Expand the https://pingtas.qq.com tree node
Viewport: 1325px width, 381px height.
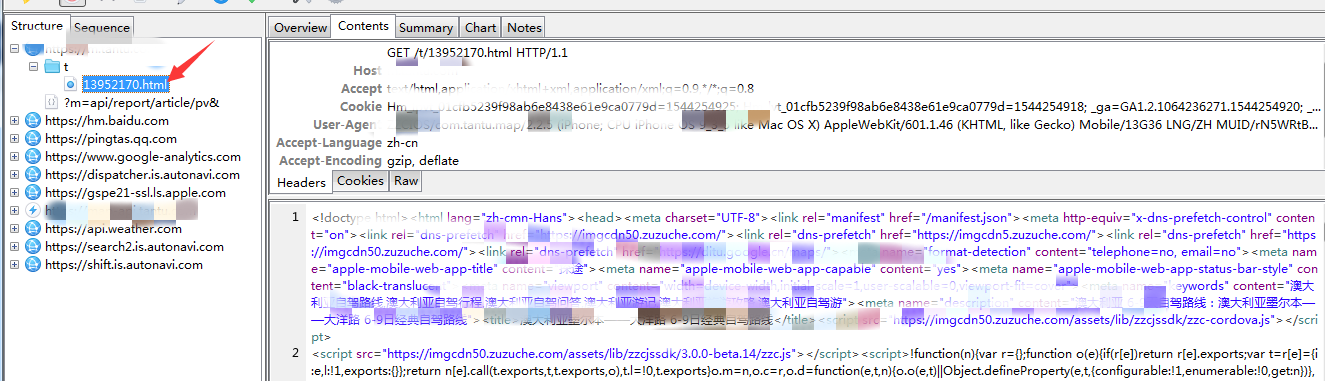(14, 138)
